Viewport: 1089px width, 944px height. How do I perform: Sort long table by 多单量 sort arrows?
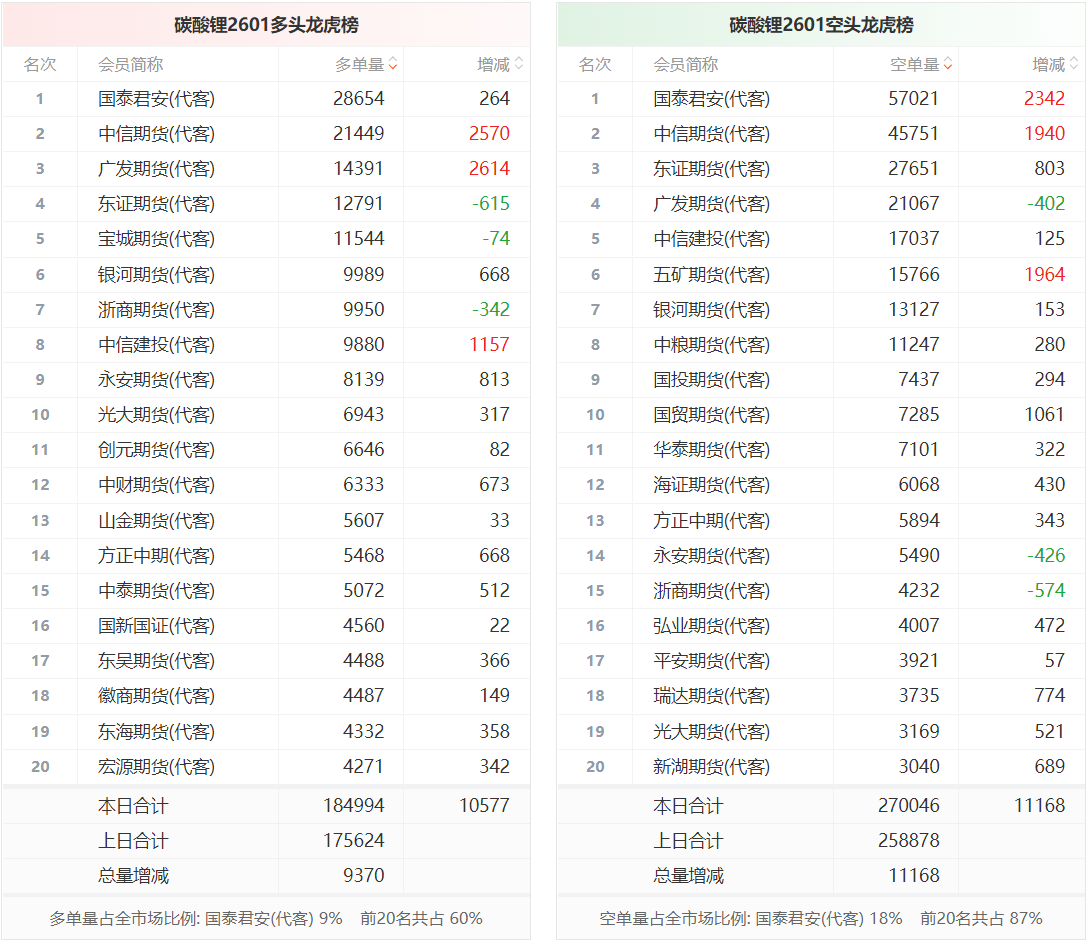tap(393, 64)
